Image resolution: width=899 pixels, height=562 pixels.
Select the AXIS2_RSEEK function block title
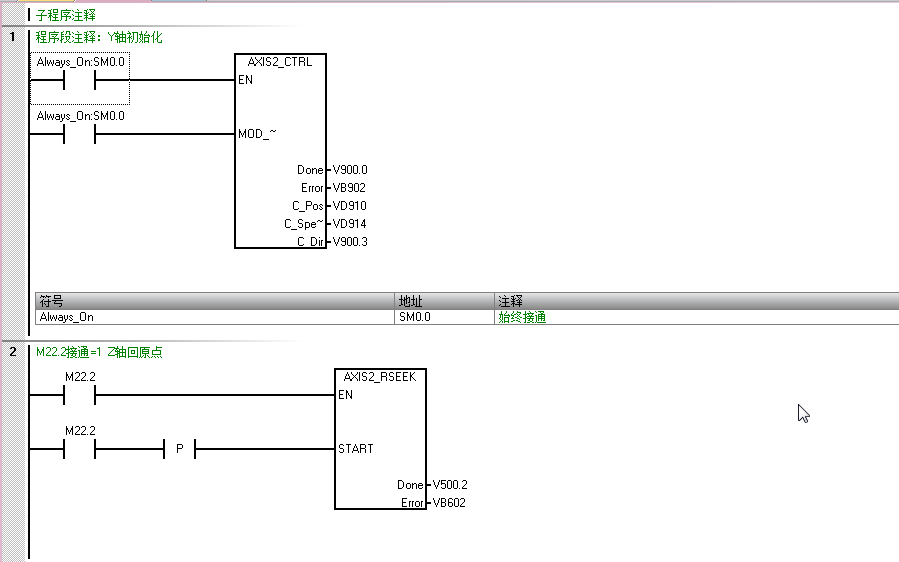click(380, 377)
